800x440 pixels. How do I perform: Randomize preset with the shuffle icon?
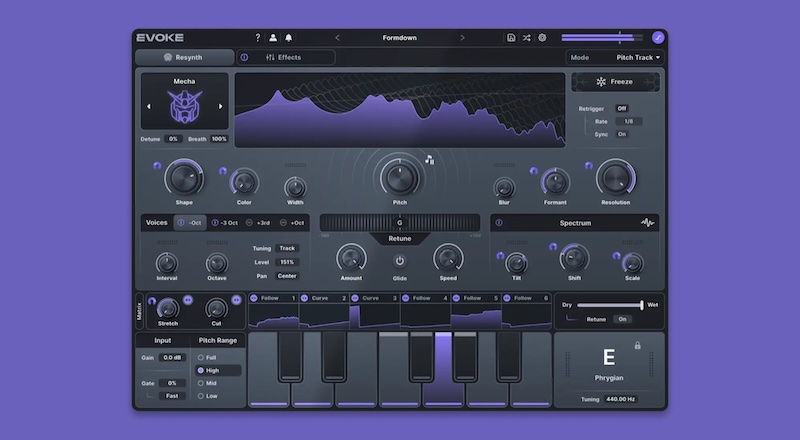pos(526,38)
